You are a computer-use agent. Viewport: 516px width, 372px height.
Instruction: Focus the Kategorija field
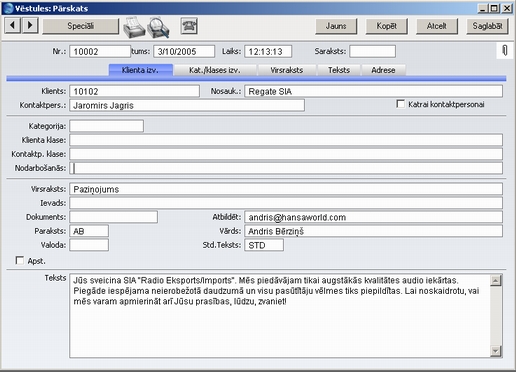pos(106,126)
